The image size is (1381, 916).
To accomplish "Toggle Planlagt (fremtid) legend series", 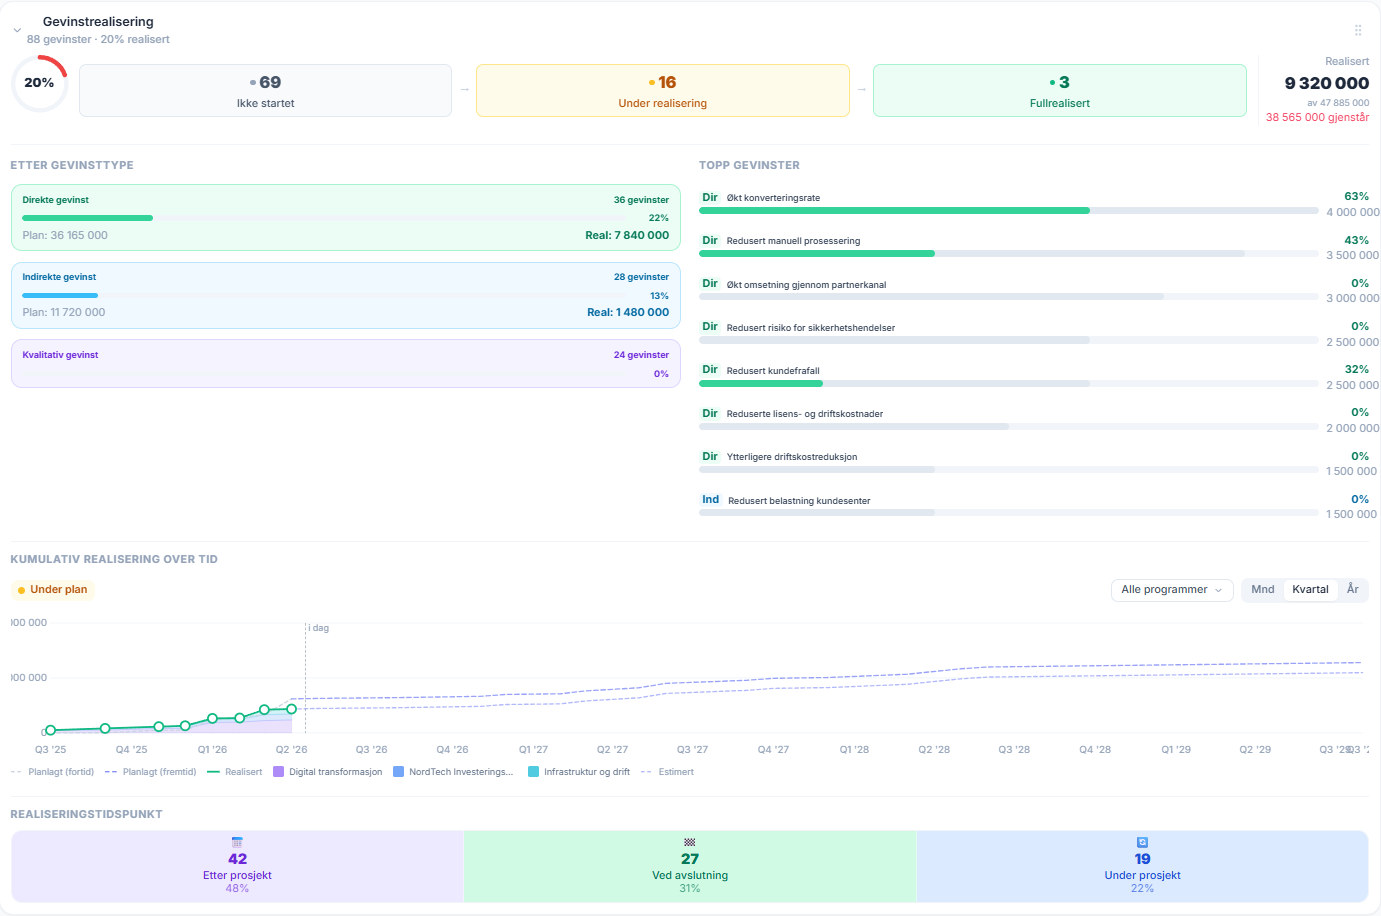I will tap(150, 772).
